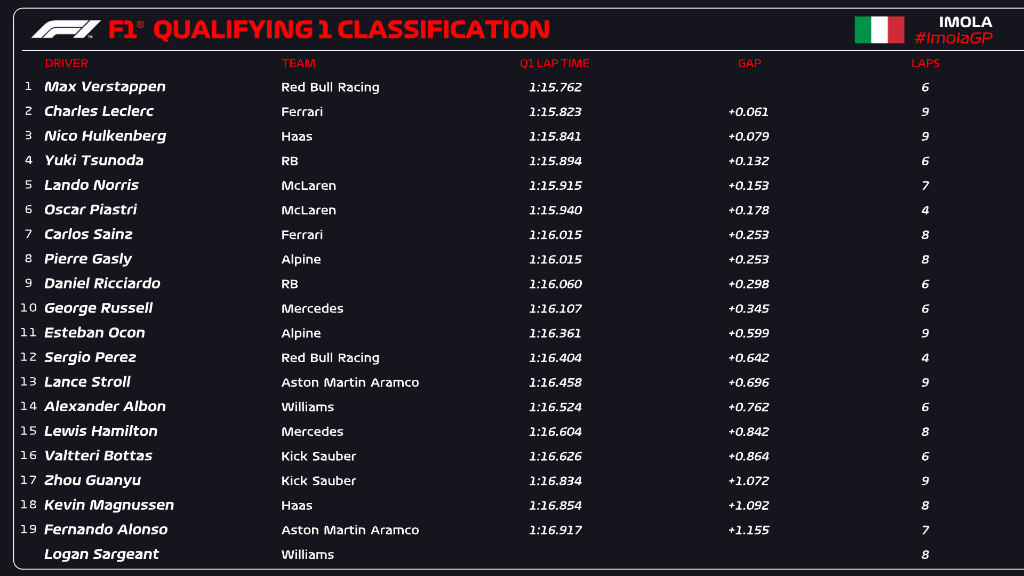
Task: Click the IMOLA venue title
Action: [965, 21]
